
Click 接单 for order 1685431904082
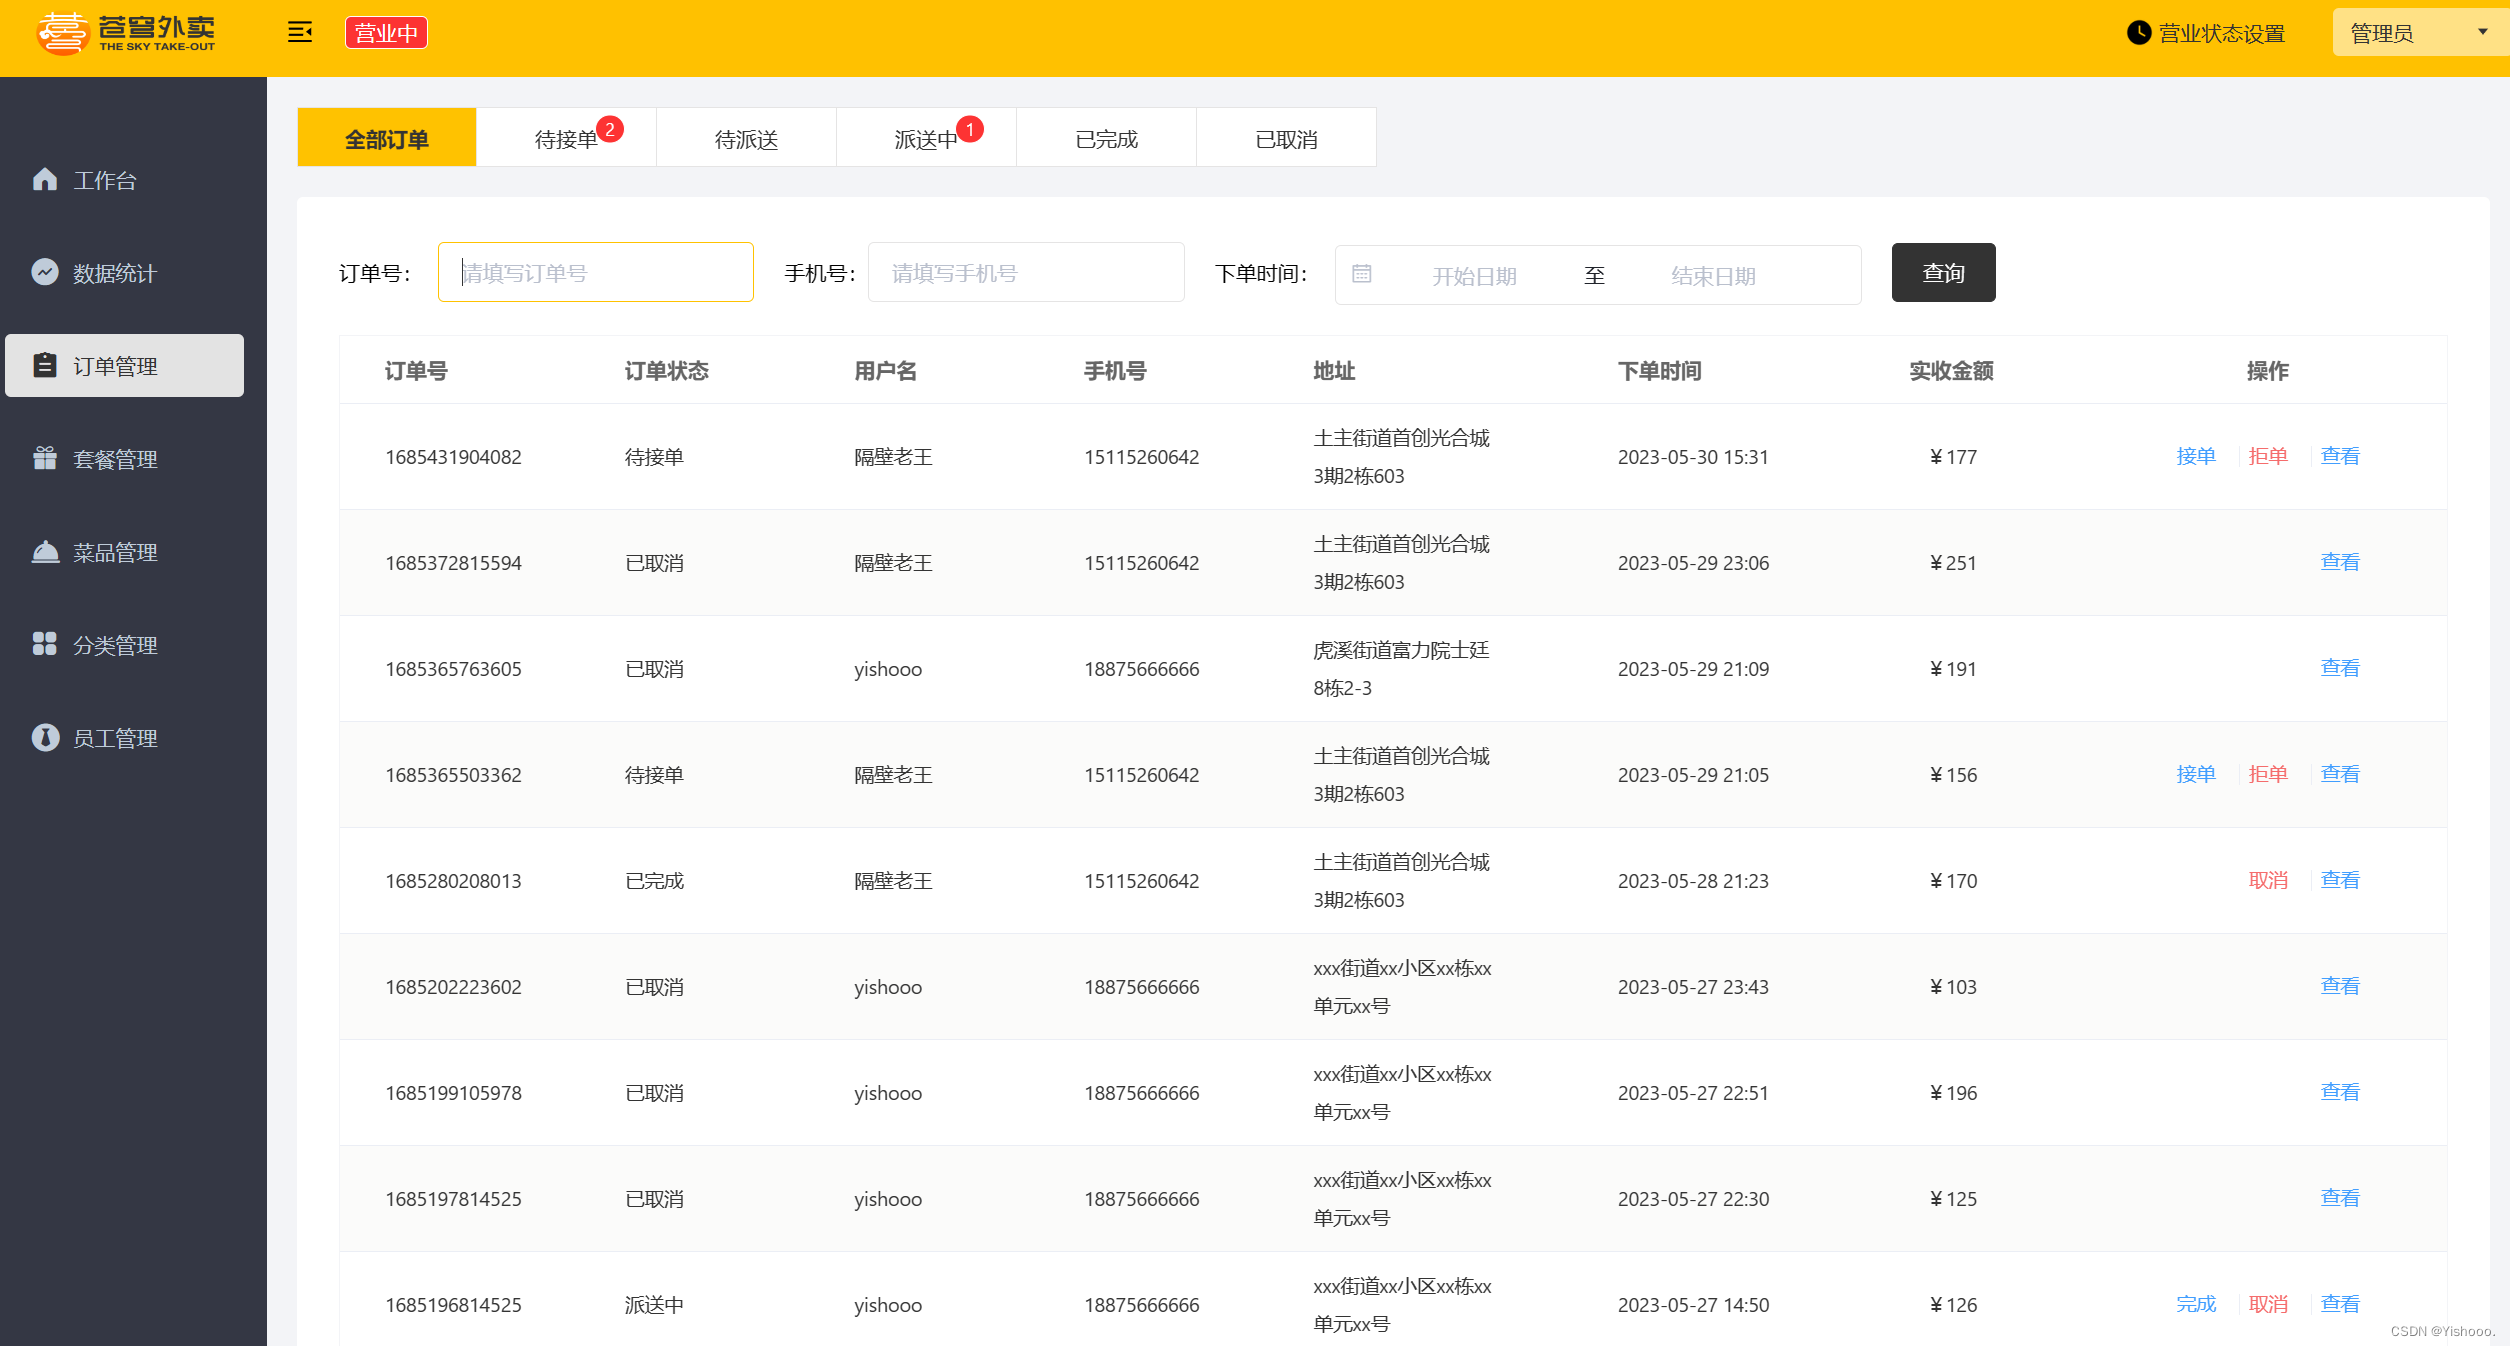(x=2196, y=456)
